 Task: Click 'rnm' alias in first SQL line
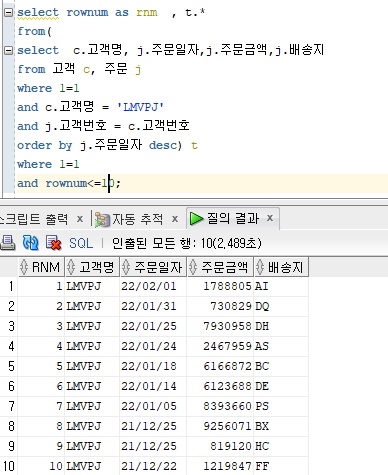coord(147,13)
